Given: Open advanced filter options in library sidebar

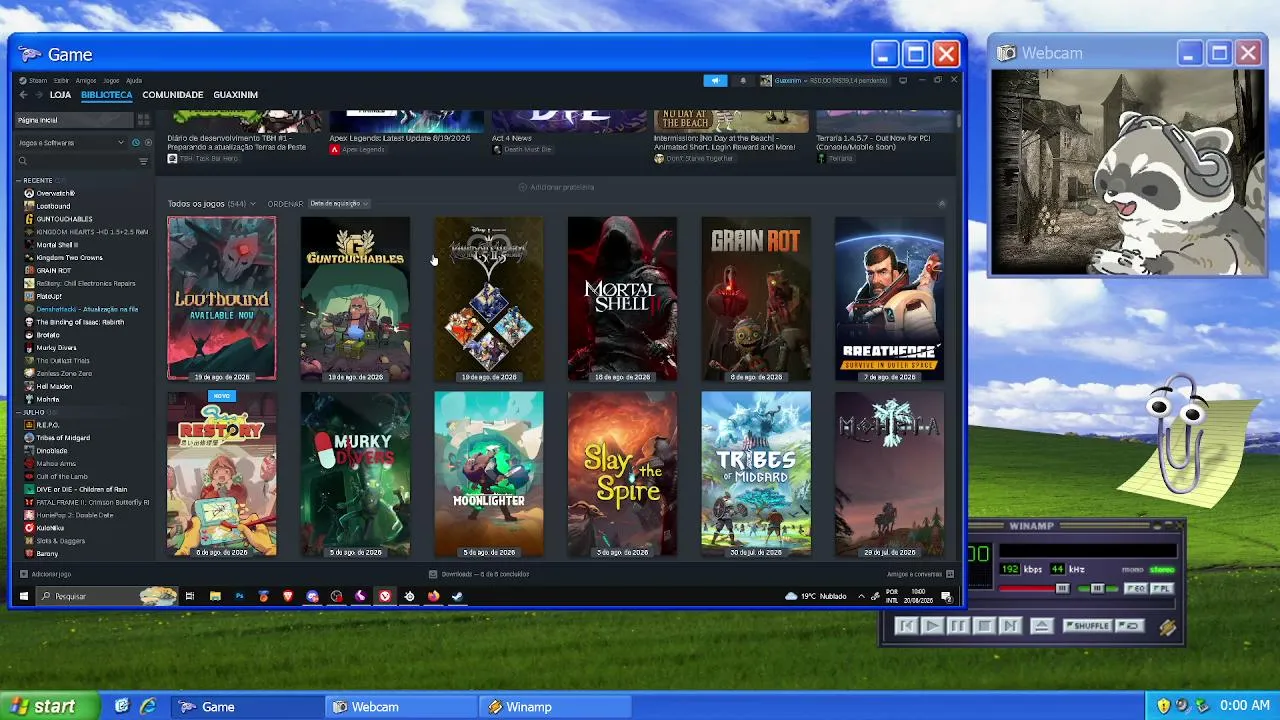Looking at the screenshot, I should (x=143, y=161).
